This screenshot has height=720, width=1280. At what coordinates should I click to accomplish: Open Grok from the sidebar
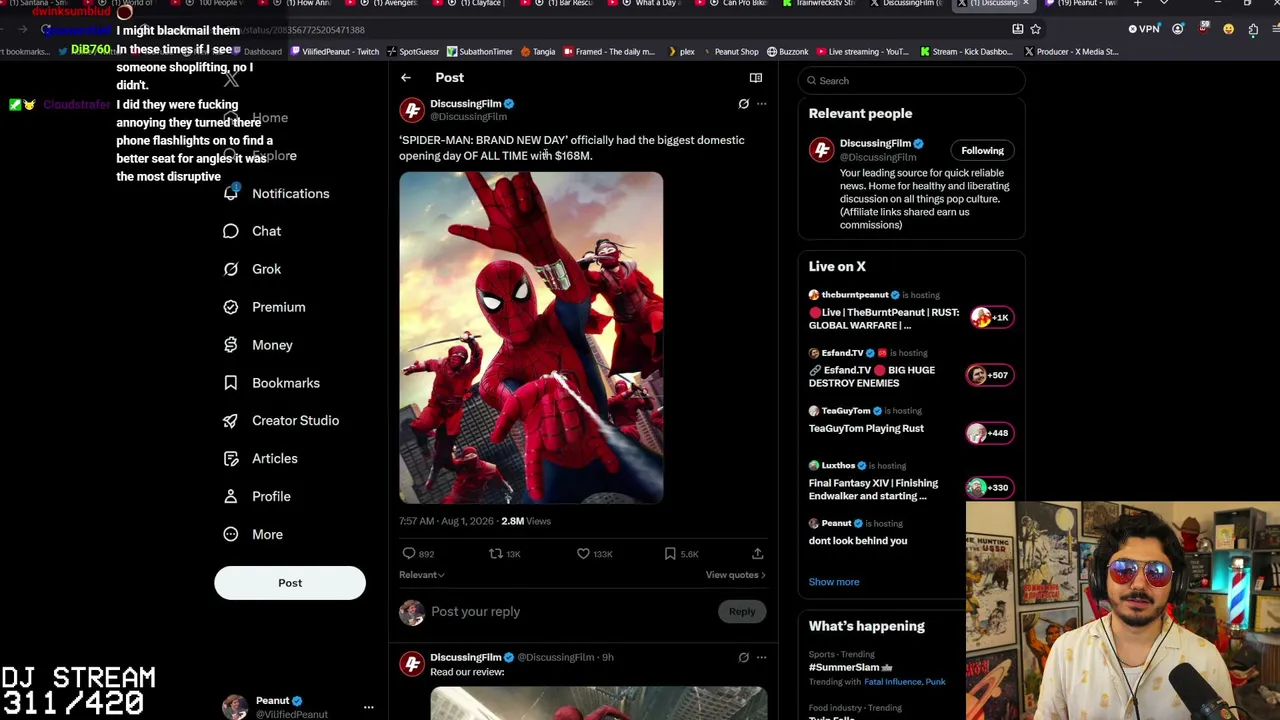pyautogui.click(x=252, y=269)
